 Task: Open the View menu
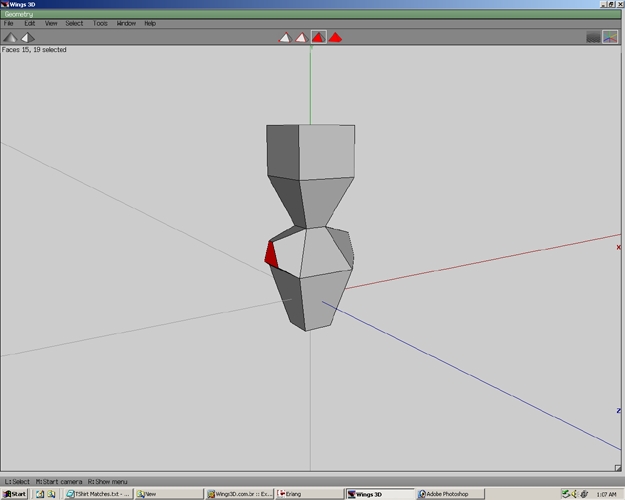[51, 24]
